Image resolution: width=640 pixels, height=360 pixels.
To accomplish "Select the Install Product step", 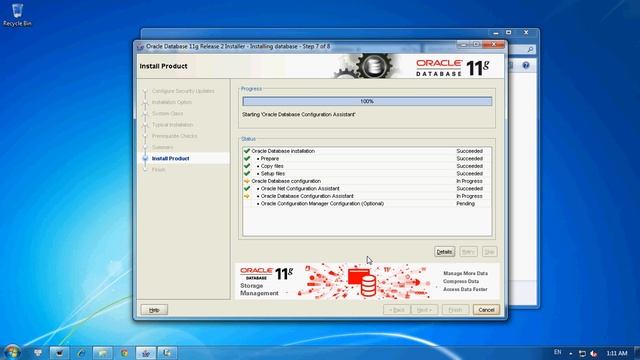I will 171,158.
